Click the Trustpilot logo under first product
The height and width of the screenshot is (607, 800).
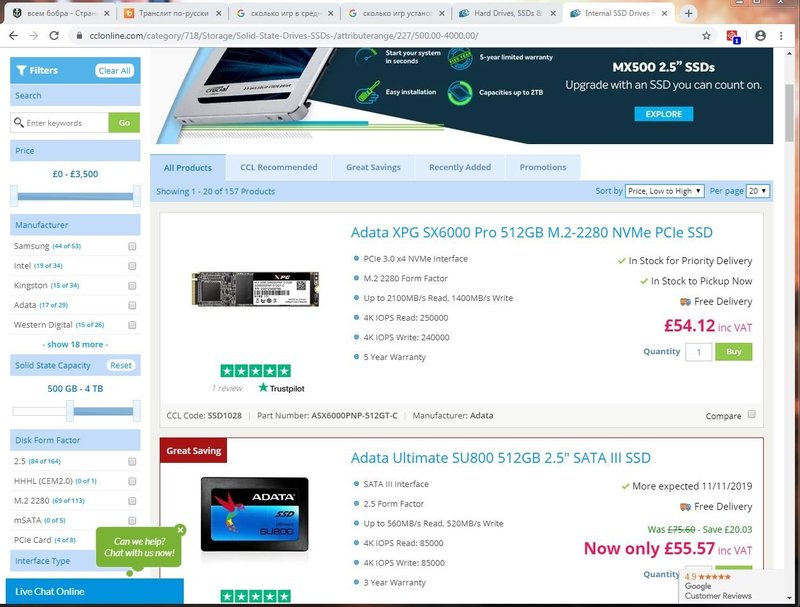(x=281, y=387)
